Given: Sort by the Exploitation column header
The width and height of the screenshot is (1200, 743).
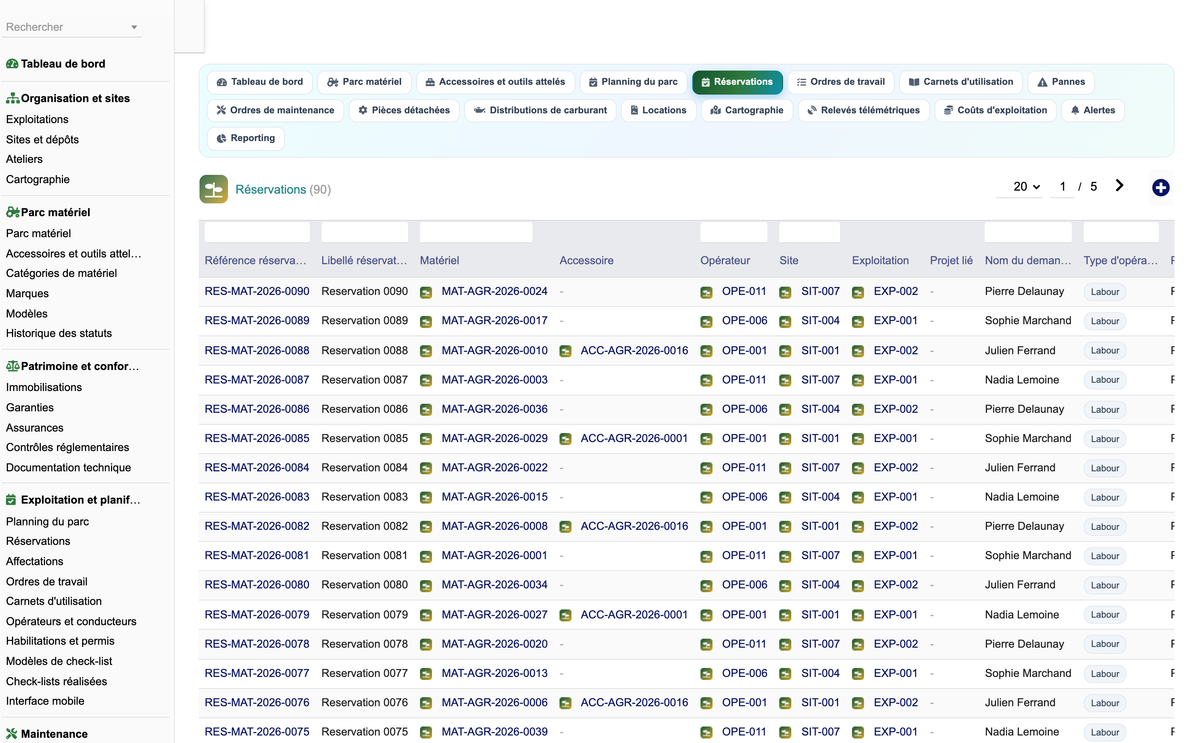Looking at the screenshot, I should pos(880,261).
